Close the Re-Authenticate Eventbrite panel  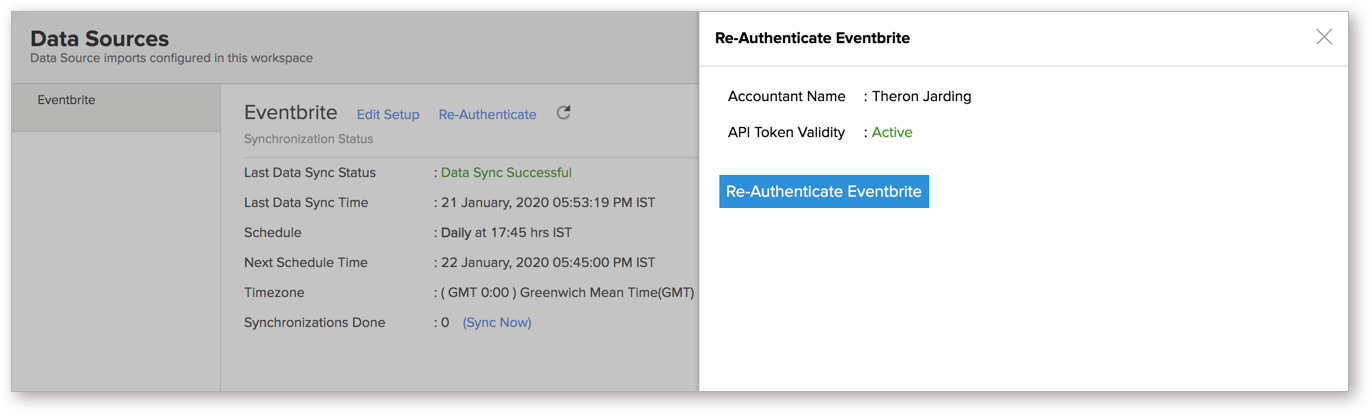pos(1324,37)
